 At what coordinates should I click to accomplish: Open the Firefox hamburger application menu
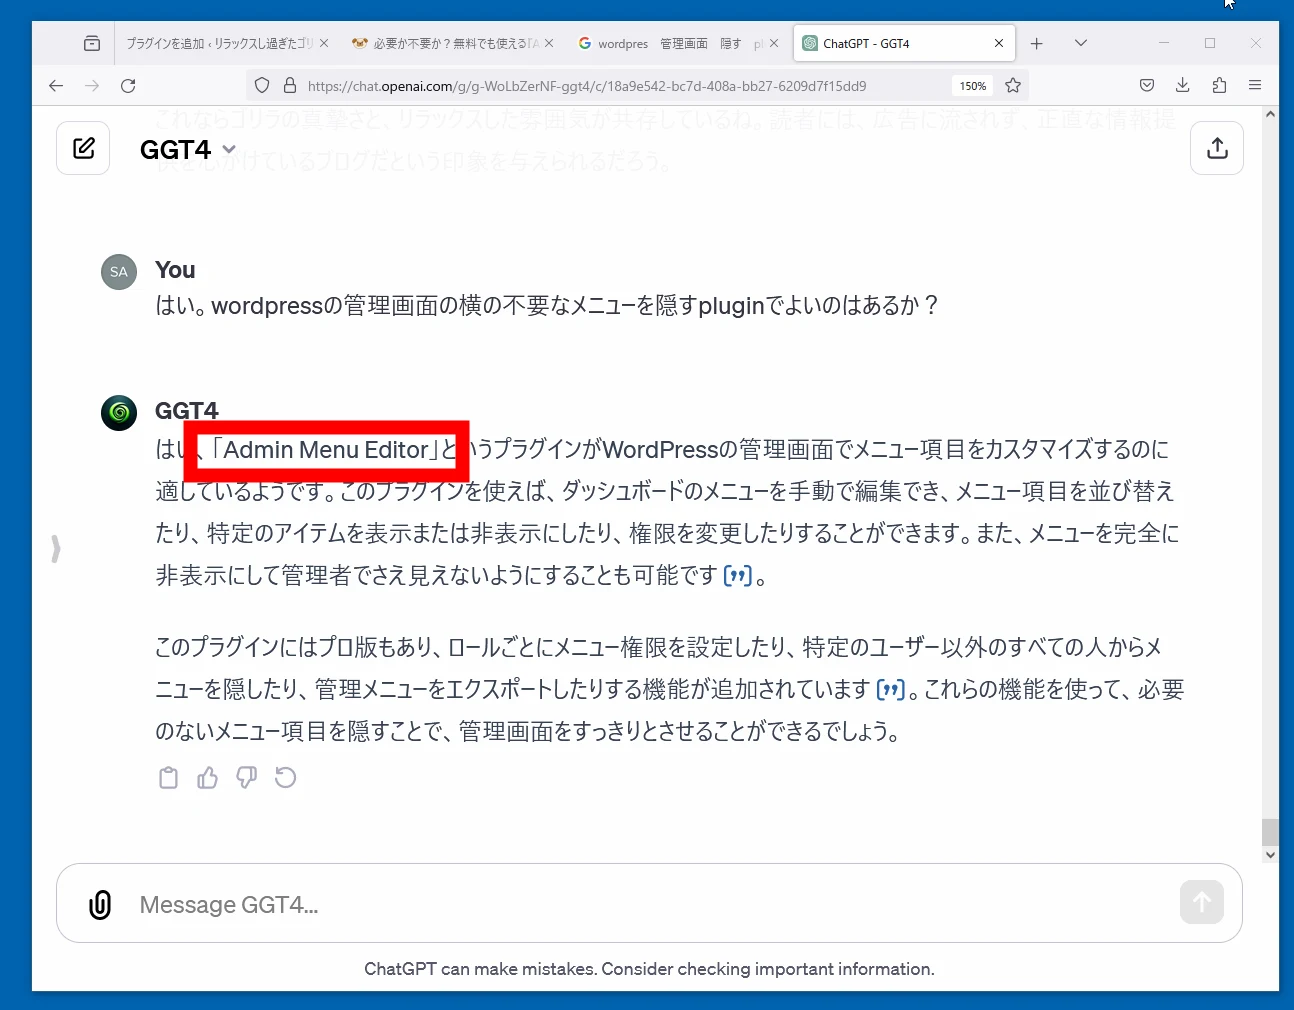[1255, 86]
